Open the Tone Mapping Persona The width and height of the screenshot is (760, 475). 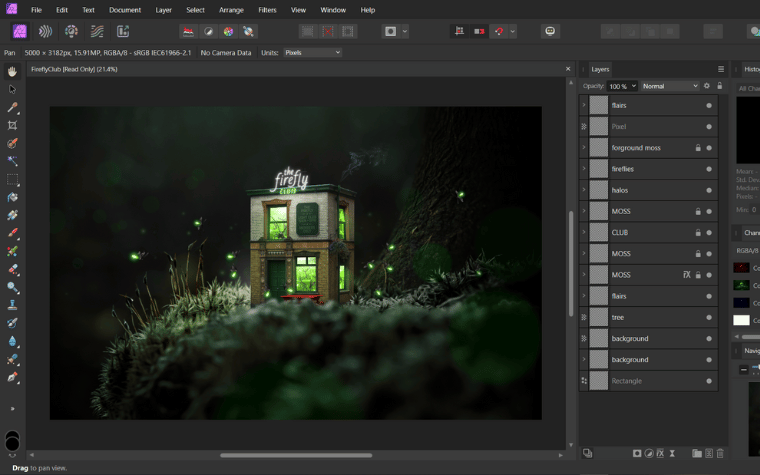[x=97, y=32]
